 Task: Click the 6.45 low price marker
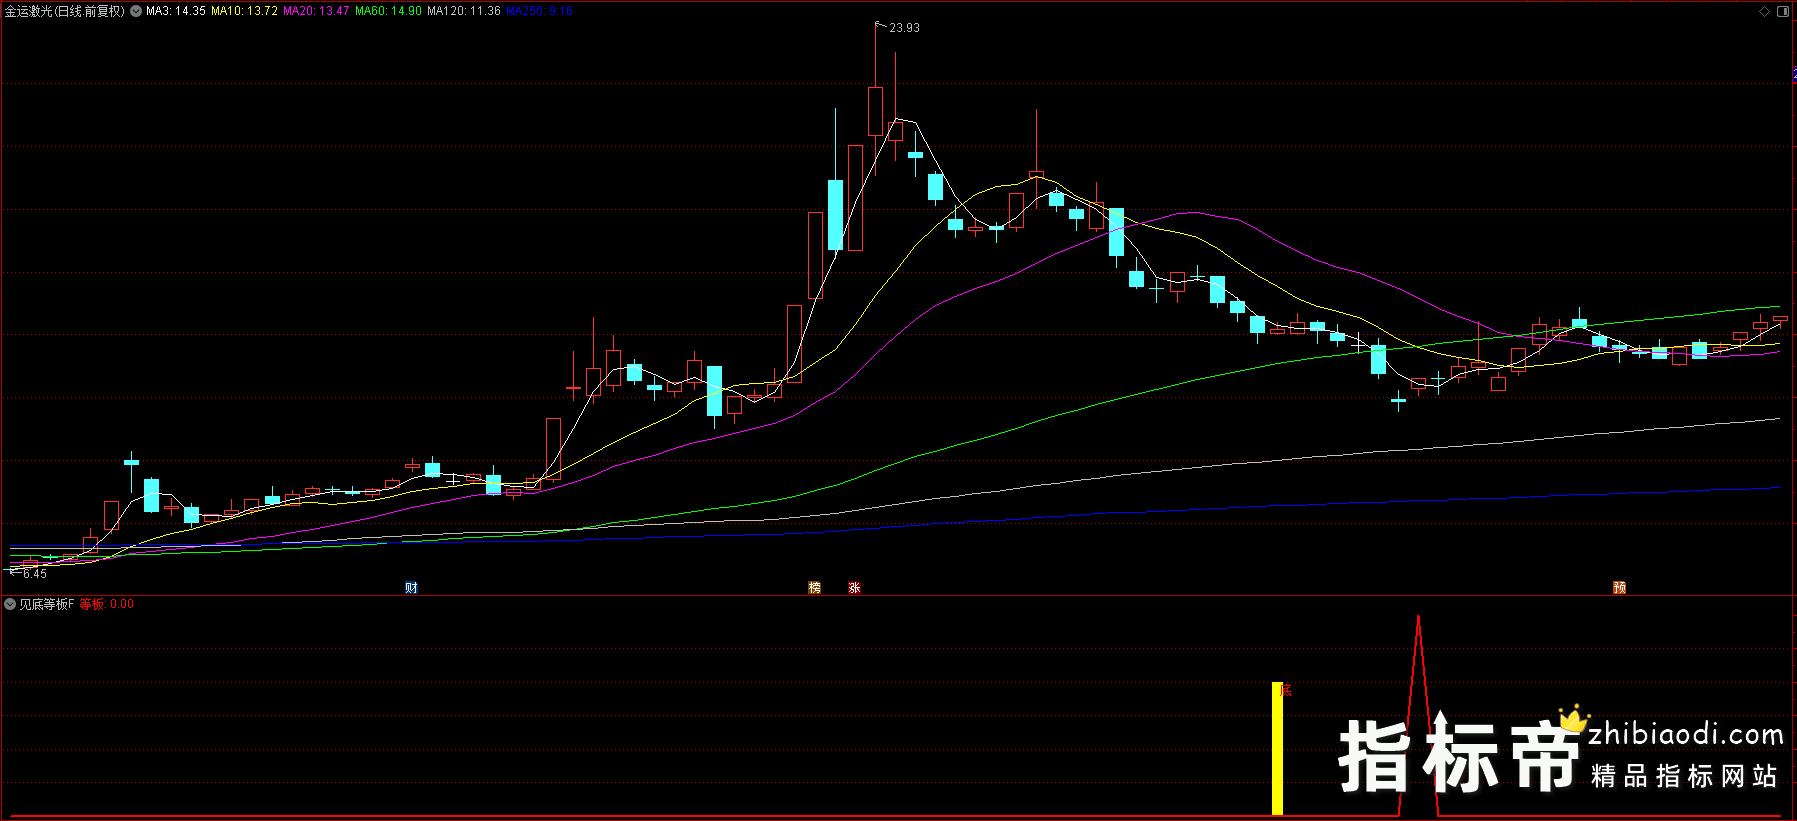(35, 574)
